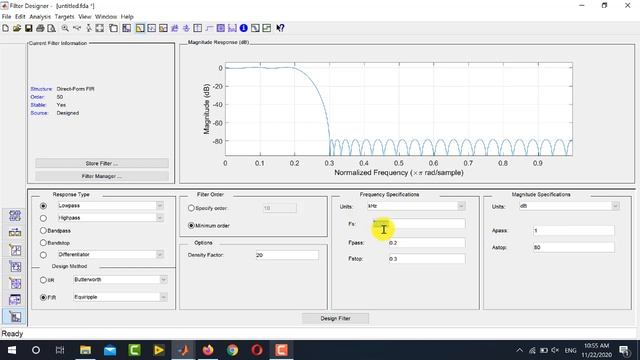Open a saved session via toolbar folder icon
640x360 pixels.
[x=17, y=28]
